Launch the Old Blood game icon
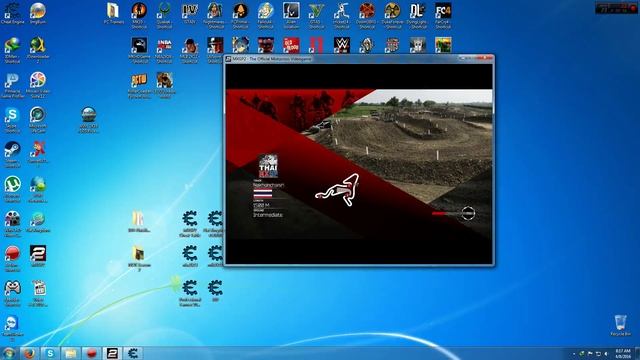 (291, 45)
